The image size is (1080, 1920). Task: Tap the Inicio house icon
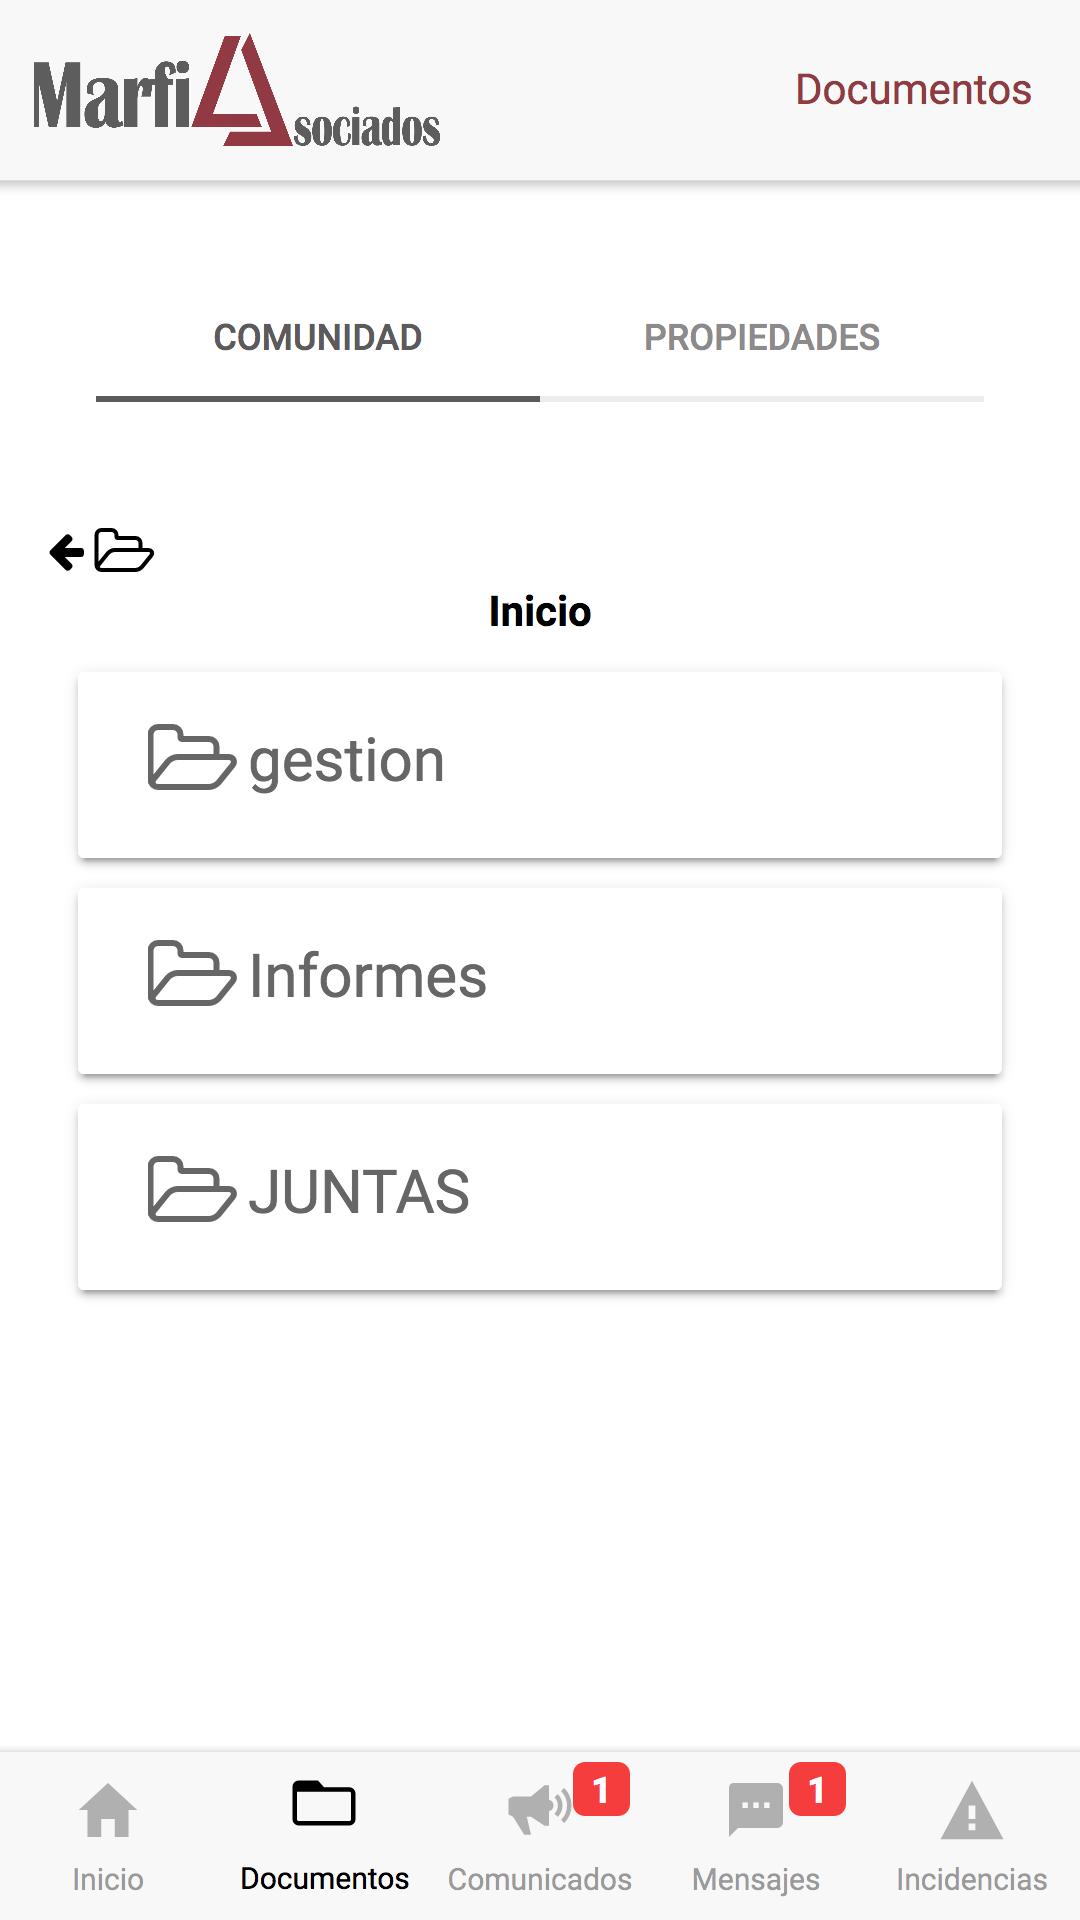(x=108, y=1811)
